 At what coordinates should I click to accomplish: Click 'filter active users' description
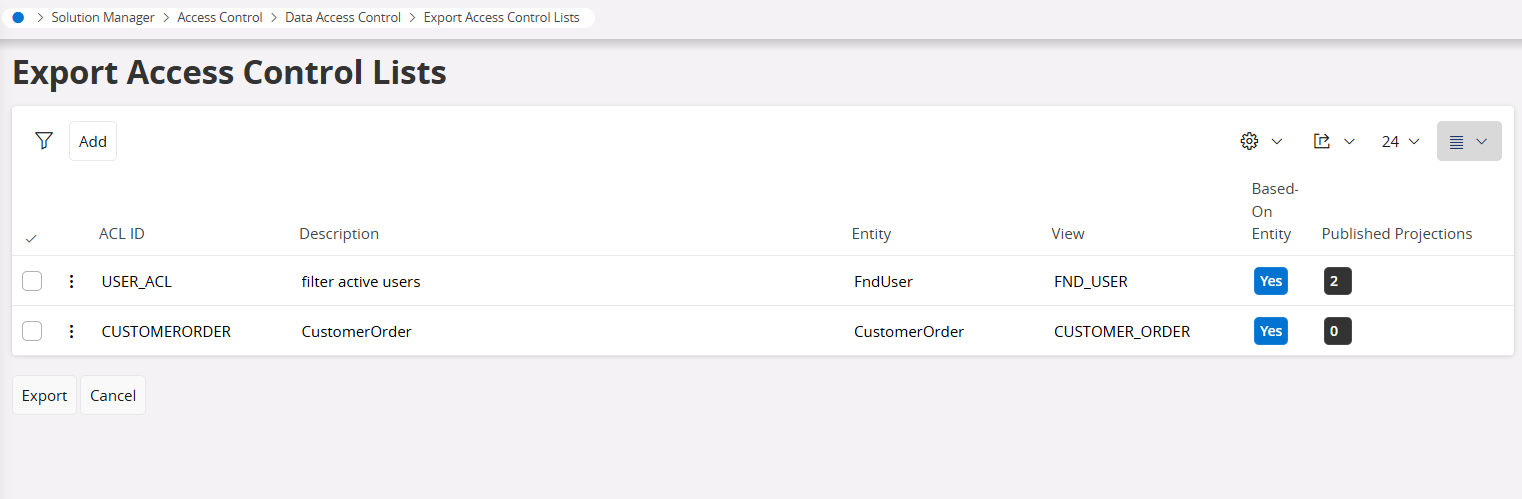click(x=361, y=281)
